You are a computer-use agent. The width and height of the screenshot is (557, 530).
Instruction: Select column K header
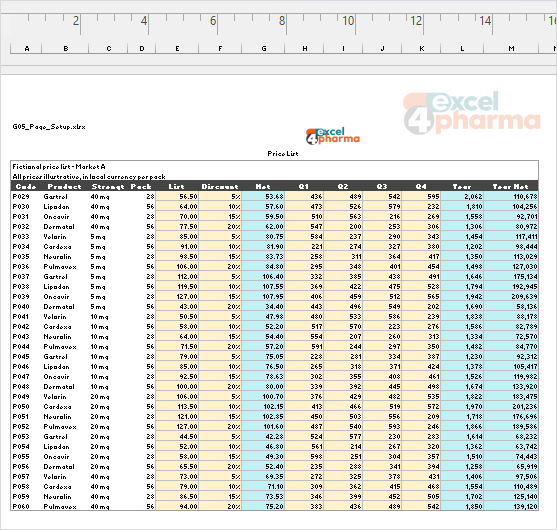pos(421,48)
